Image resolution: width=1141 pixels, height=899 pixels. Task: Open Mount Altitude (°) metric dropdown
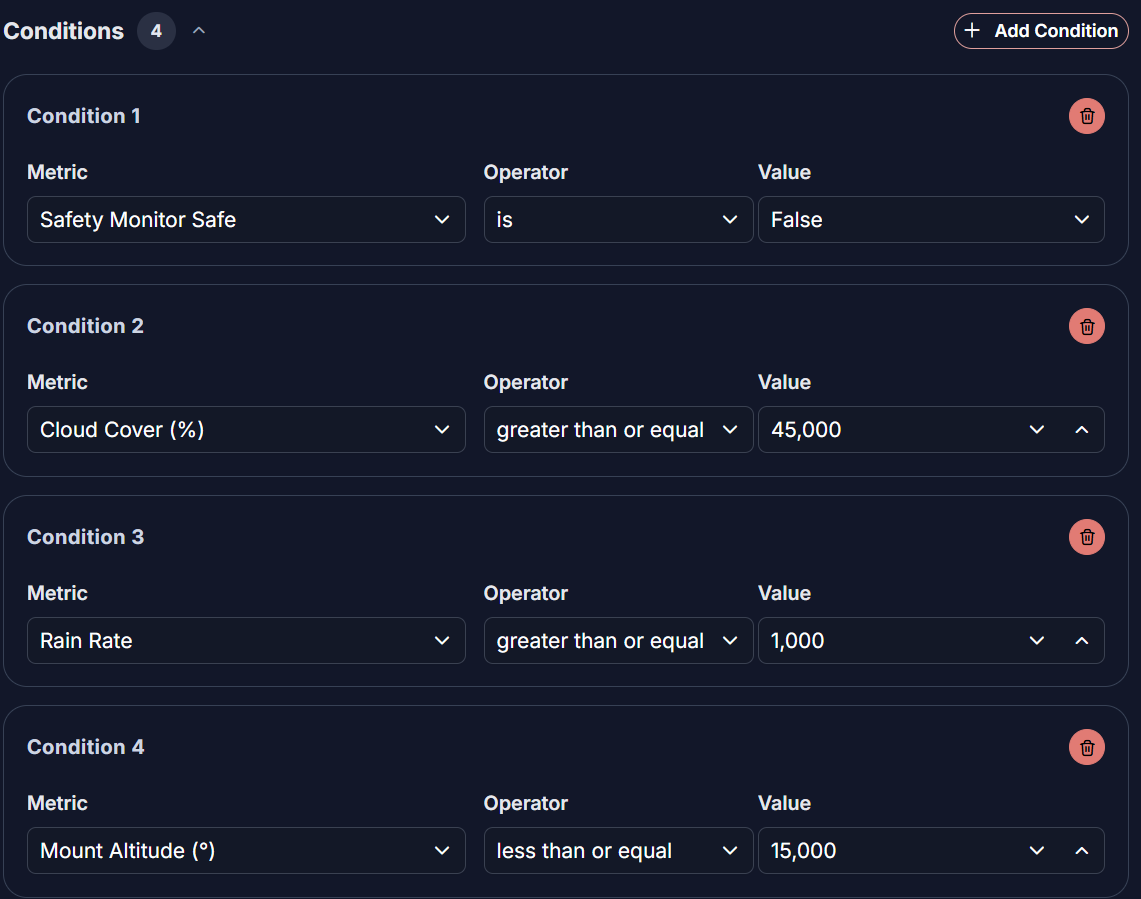[246, 851]
